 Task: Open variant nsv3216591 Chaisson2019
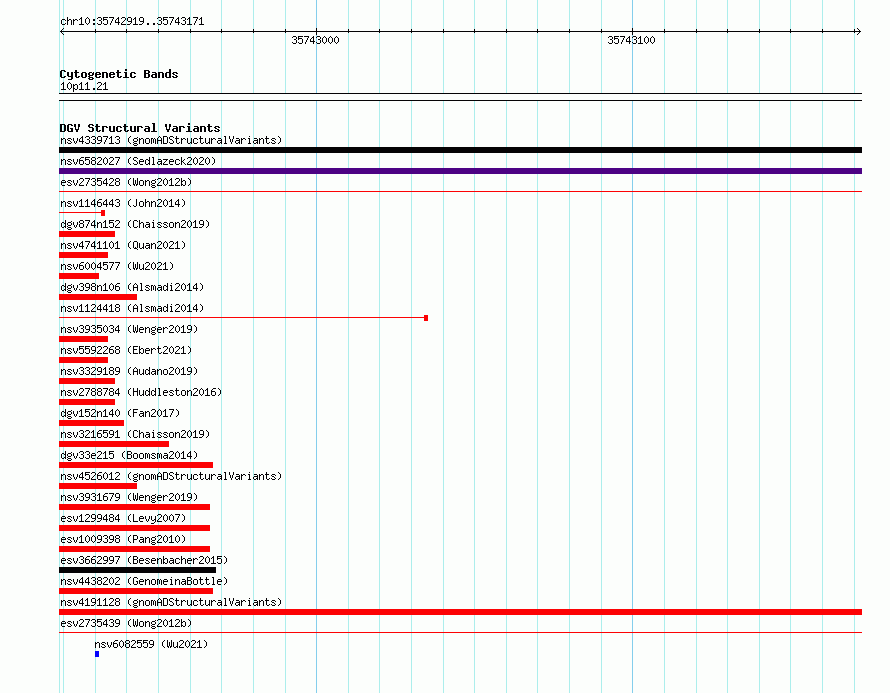click(135, 434)
